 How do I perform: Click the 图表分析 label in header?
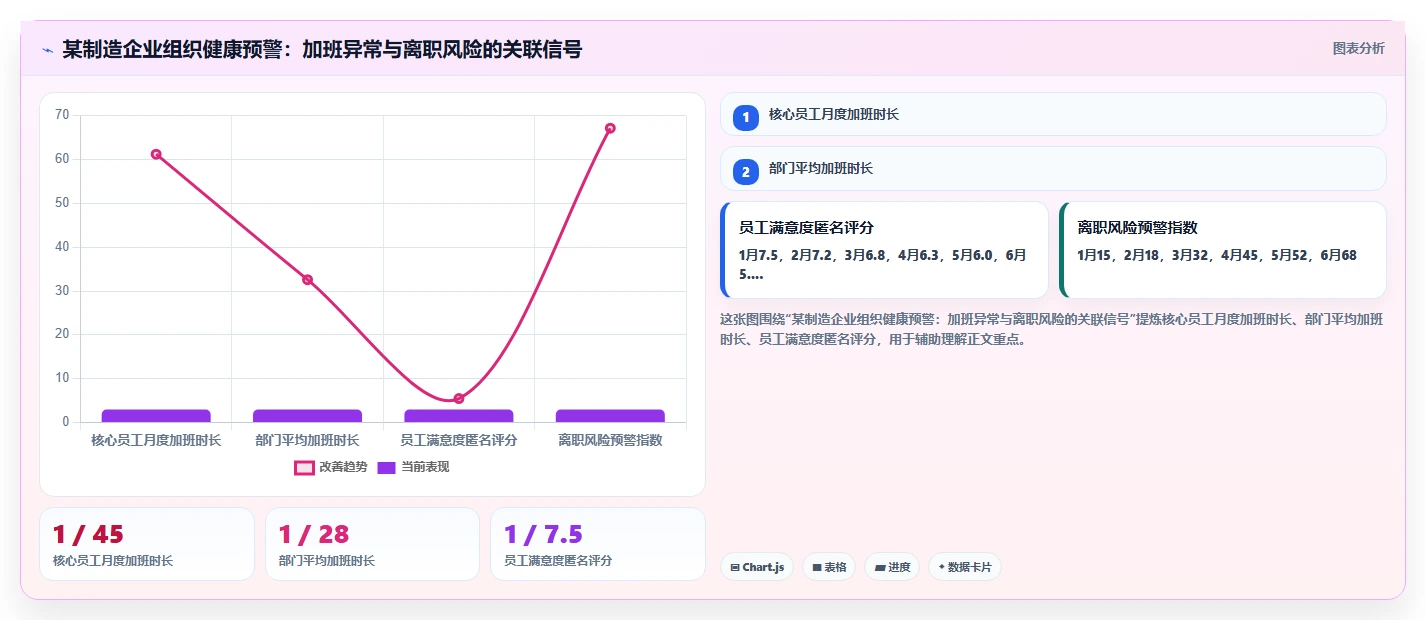1358,48
